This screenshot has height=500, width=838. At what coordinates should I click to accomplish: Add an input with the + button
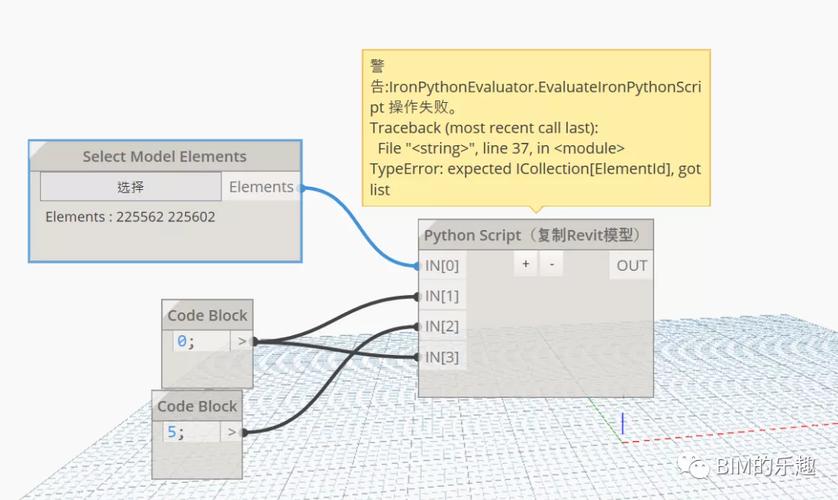[x=526, y=264]
